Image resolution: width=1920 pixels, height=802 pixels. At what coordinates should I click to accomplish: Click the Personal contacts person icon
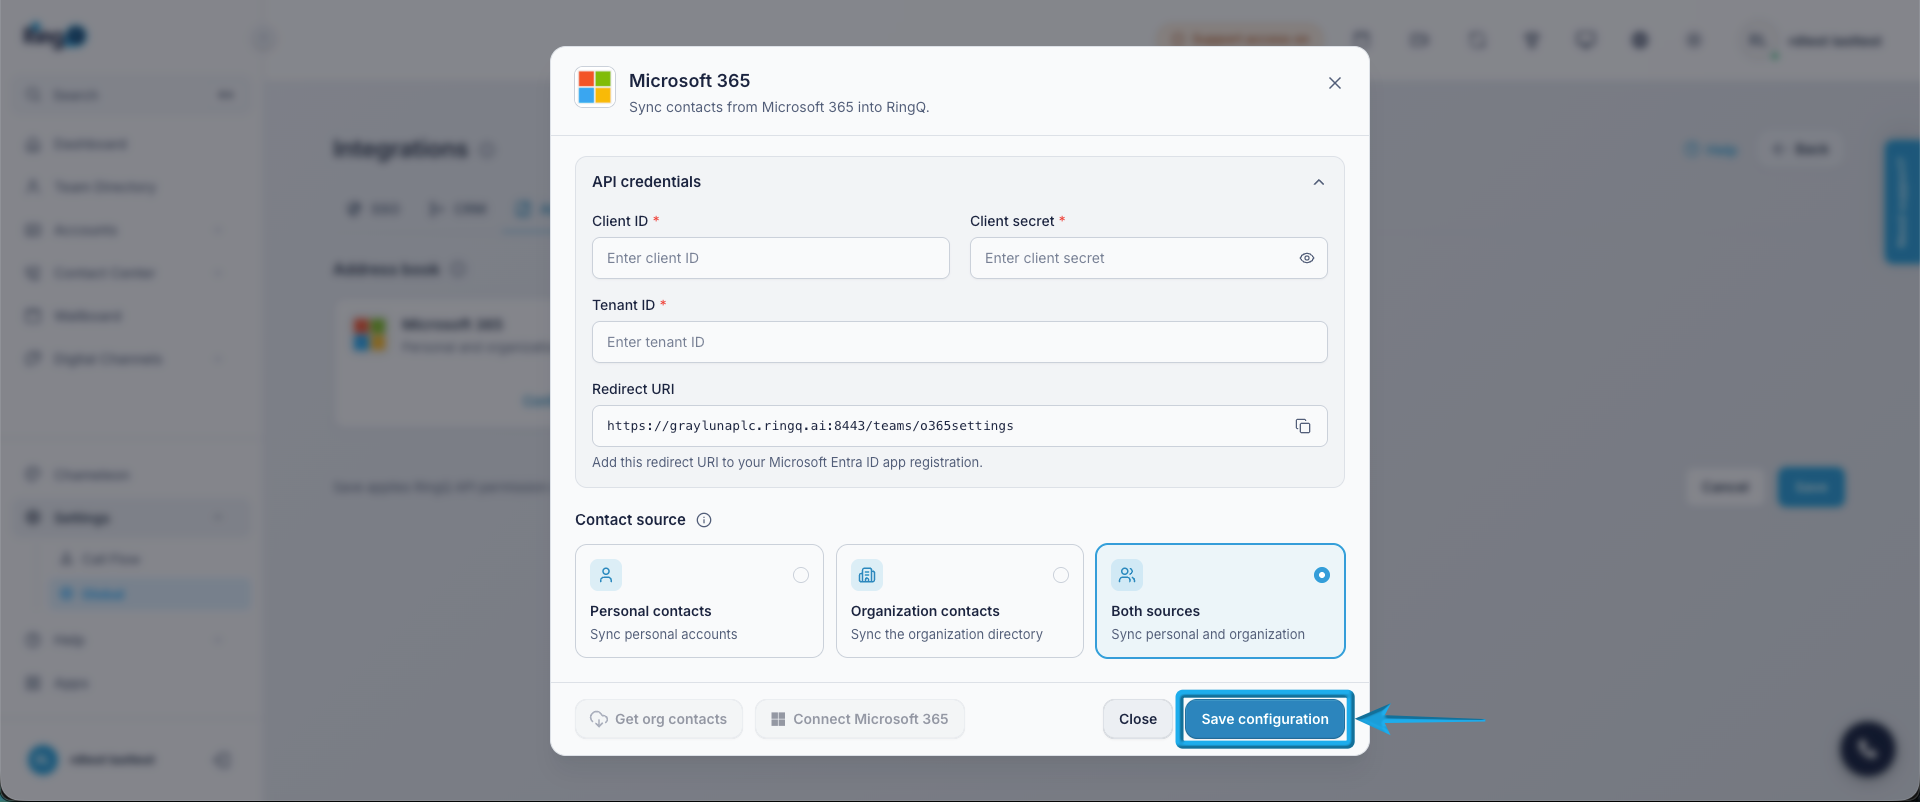(x=606, y=575)
